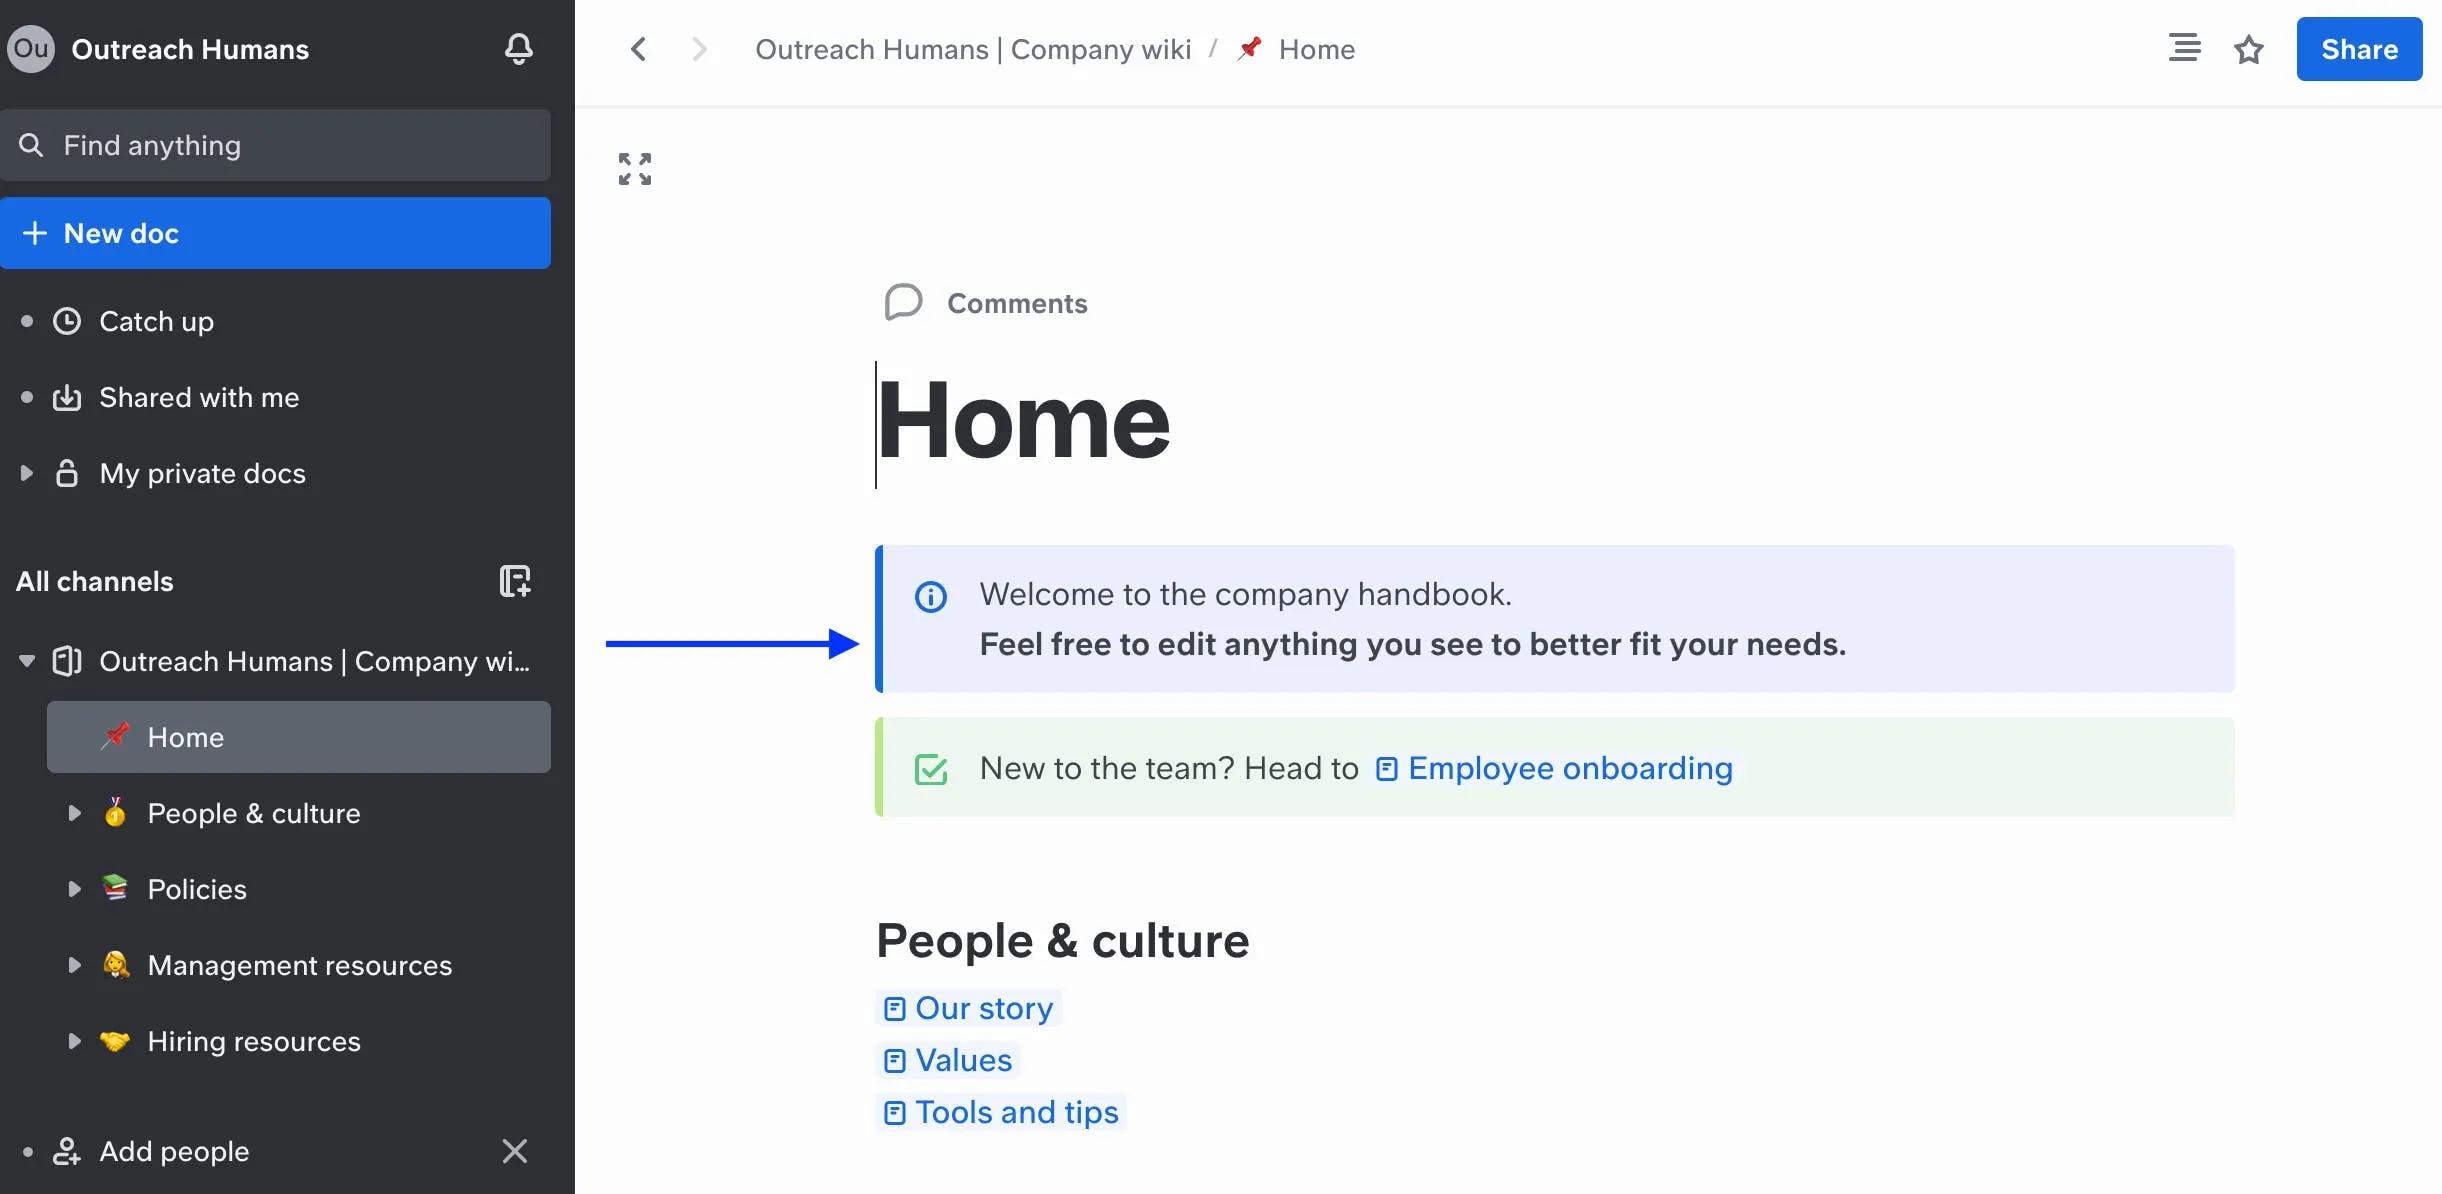The image size is (2442, 1194).
Task: Click the All channels panel icon
Action: pos(514,581)
